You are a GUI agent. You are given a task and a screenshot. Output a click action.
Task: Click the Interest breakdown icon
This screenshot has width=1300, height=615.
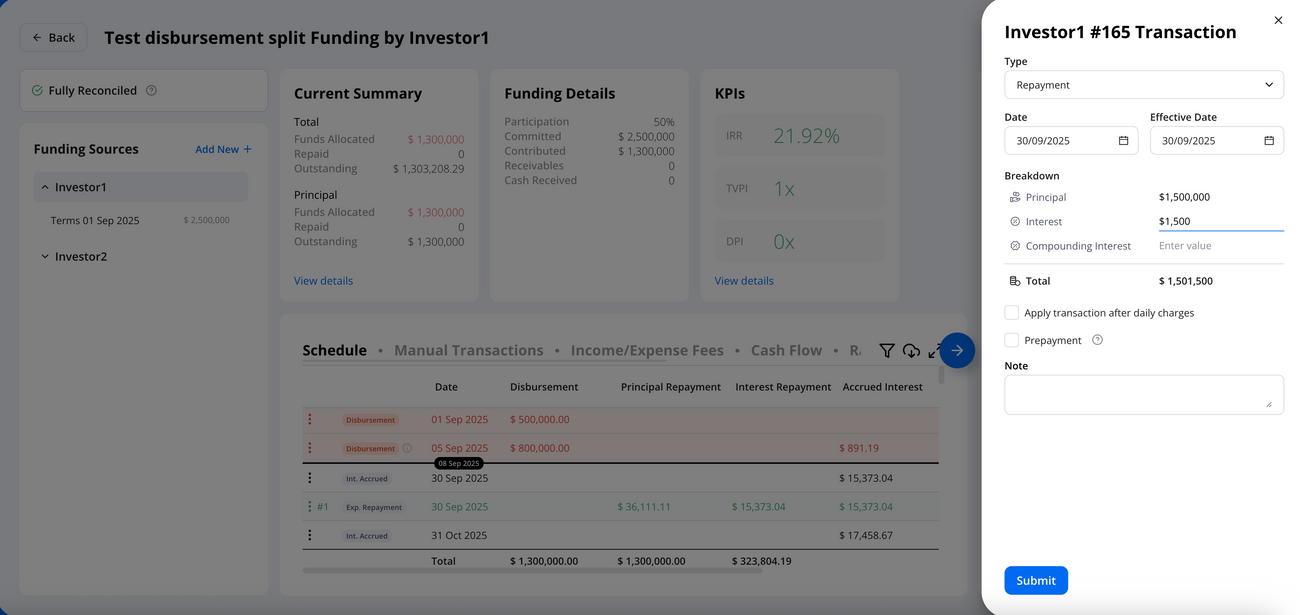[x=1015, y=222]
